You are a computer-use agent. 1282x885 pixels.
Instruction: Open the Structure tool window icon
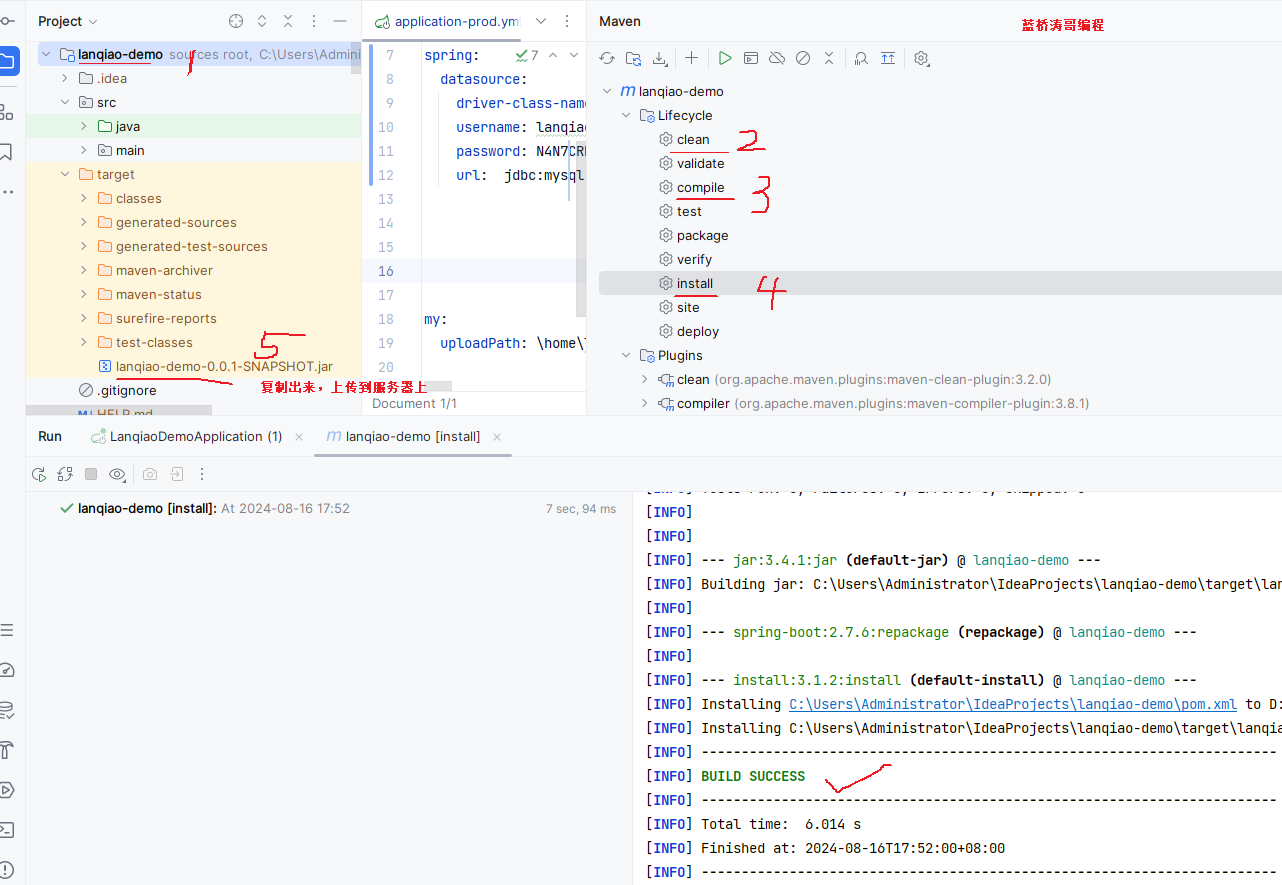tap(6, 111)
